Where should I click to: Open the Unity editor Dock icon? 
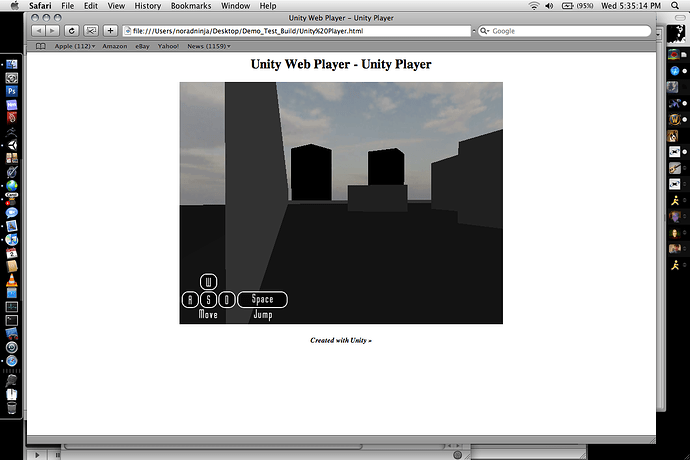coord(11,145)
